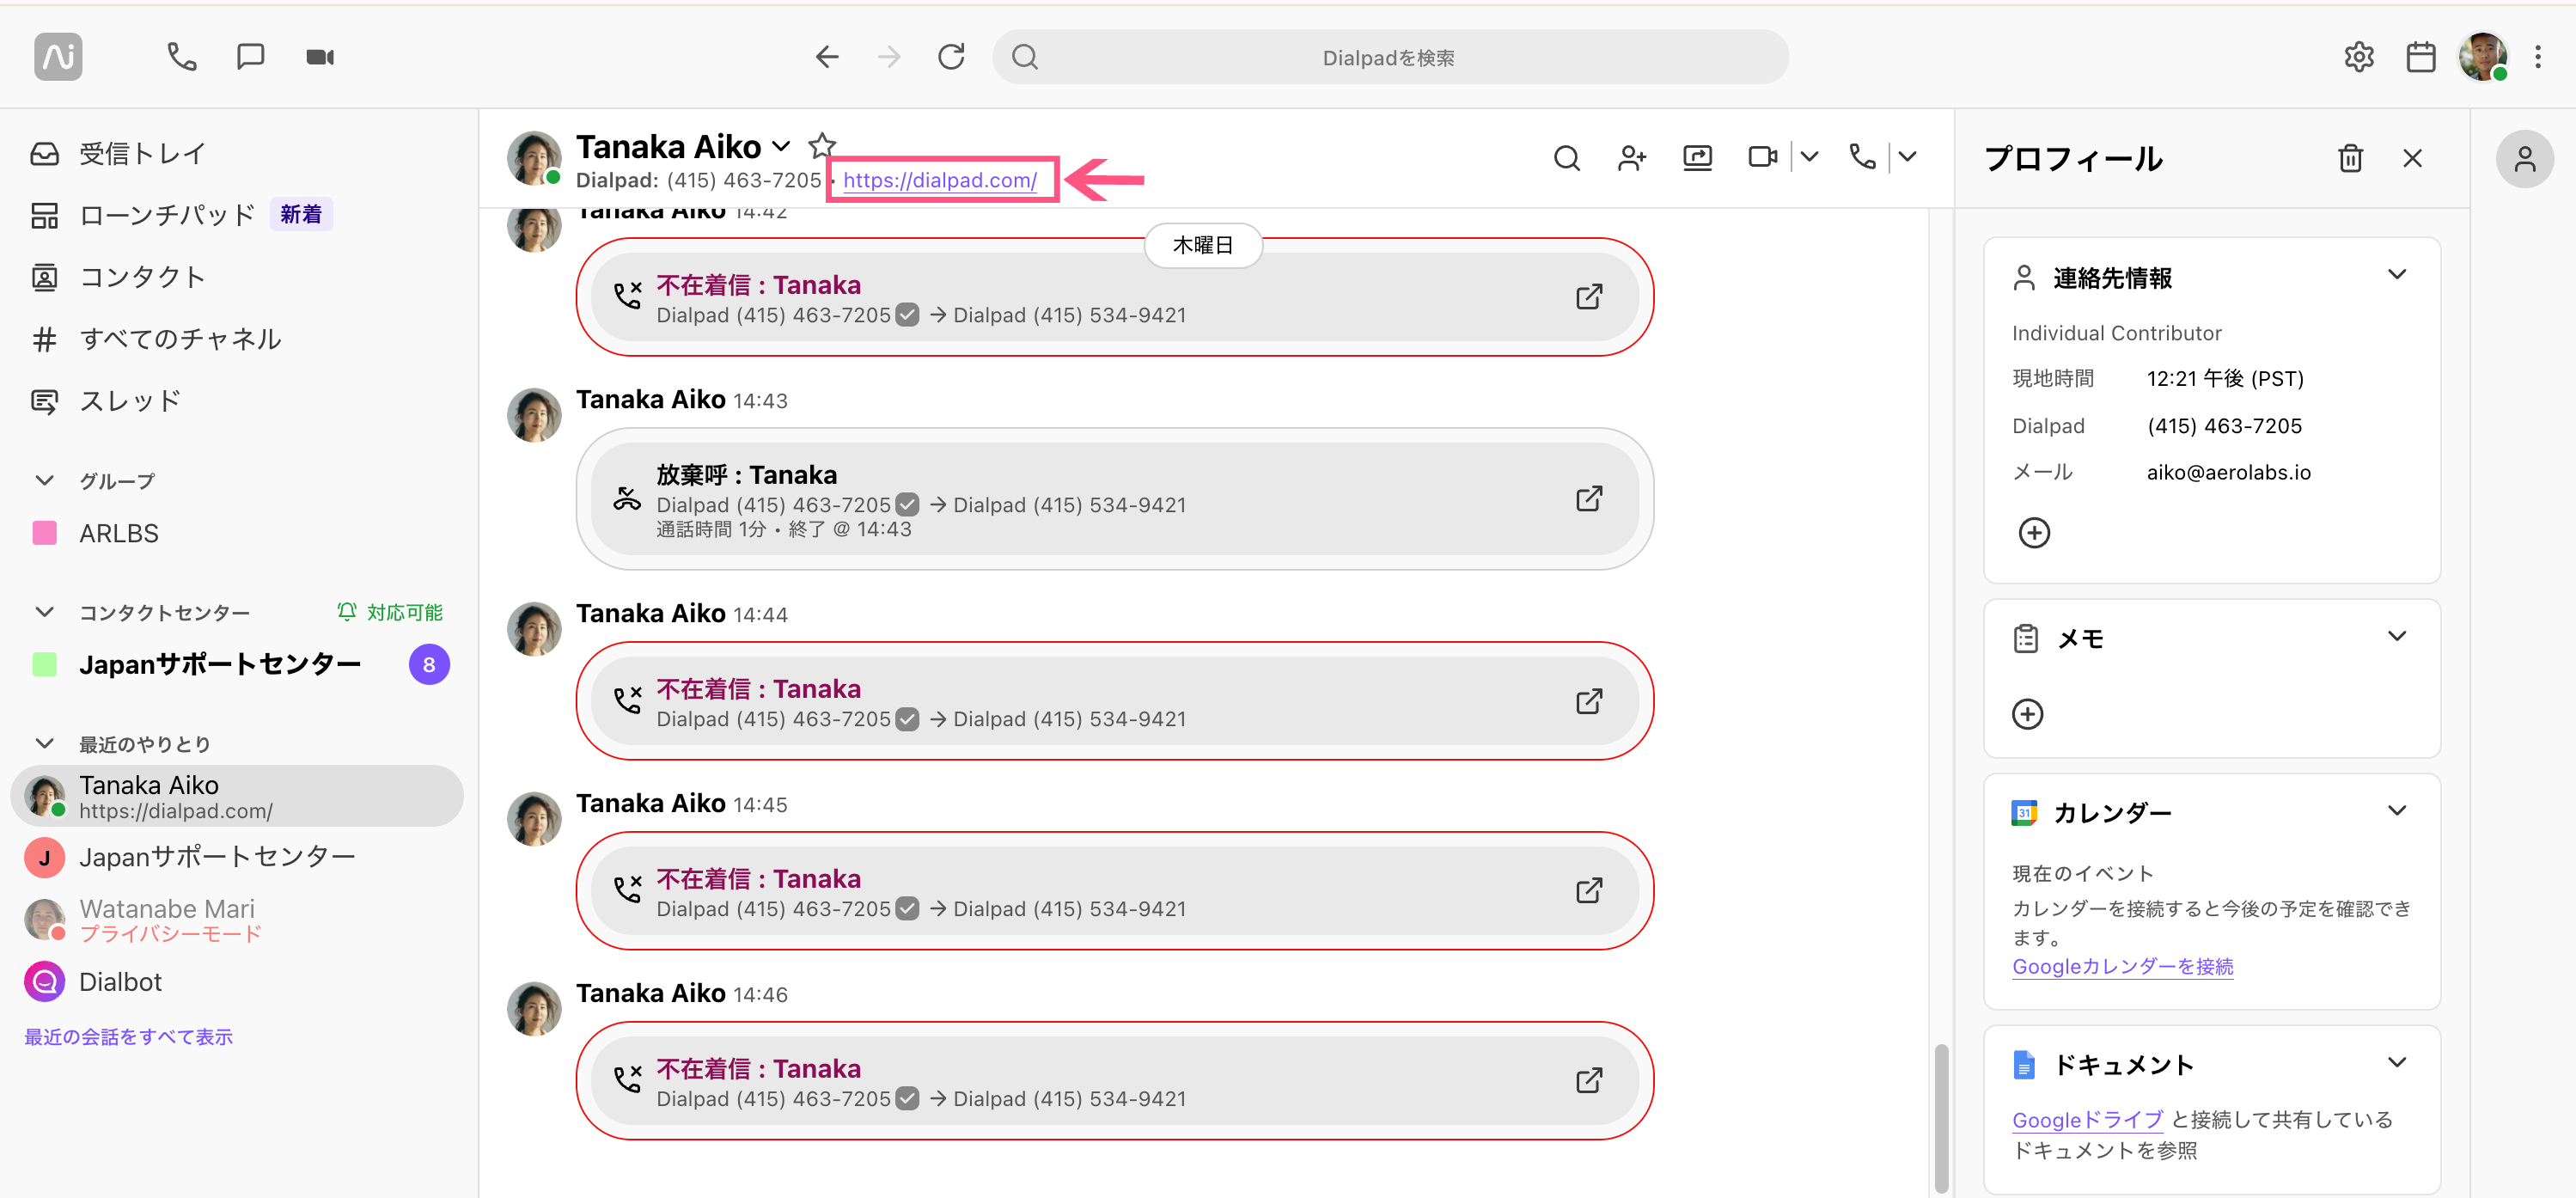2576x1198 pixels.
Task: Collapse the ドキュメント section
Action: 2396,1063
